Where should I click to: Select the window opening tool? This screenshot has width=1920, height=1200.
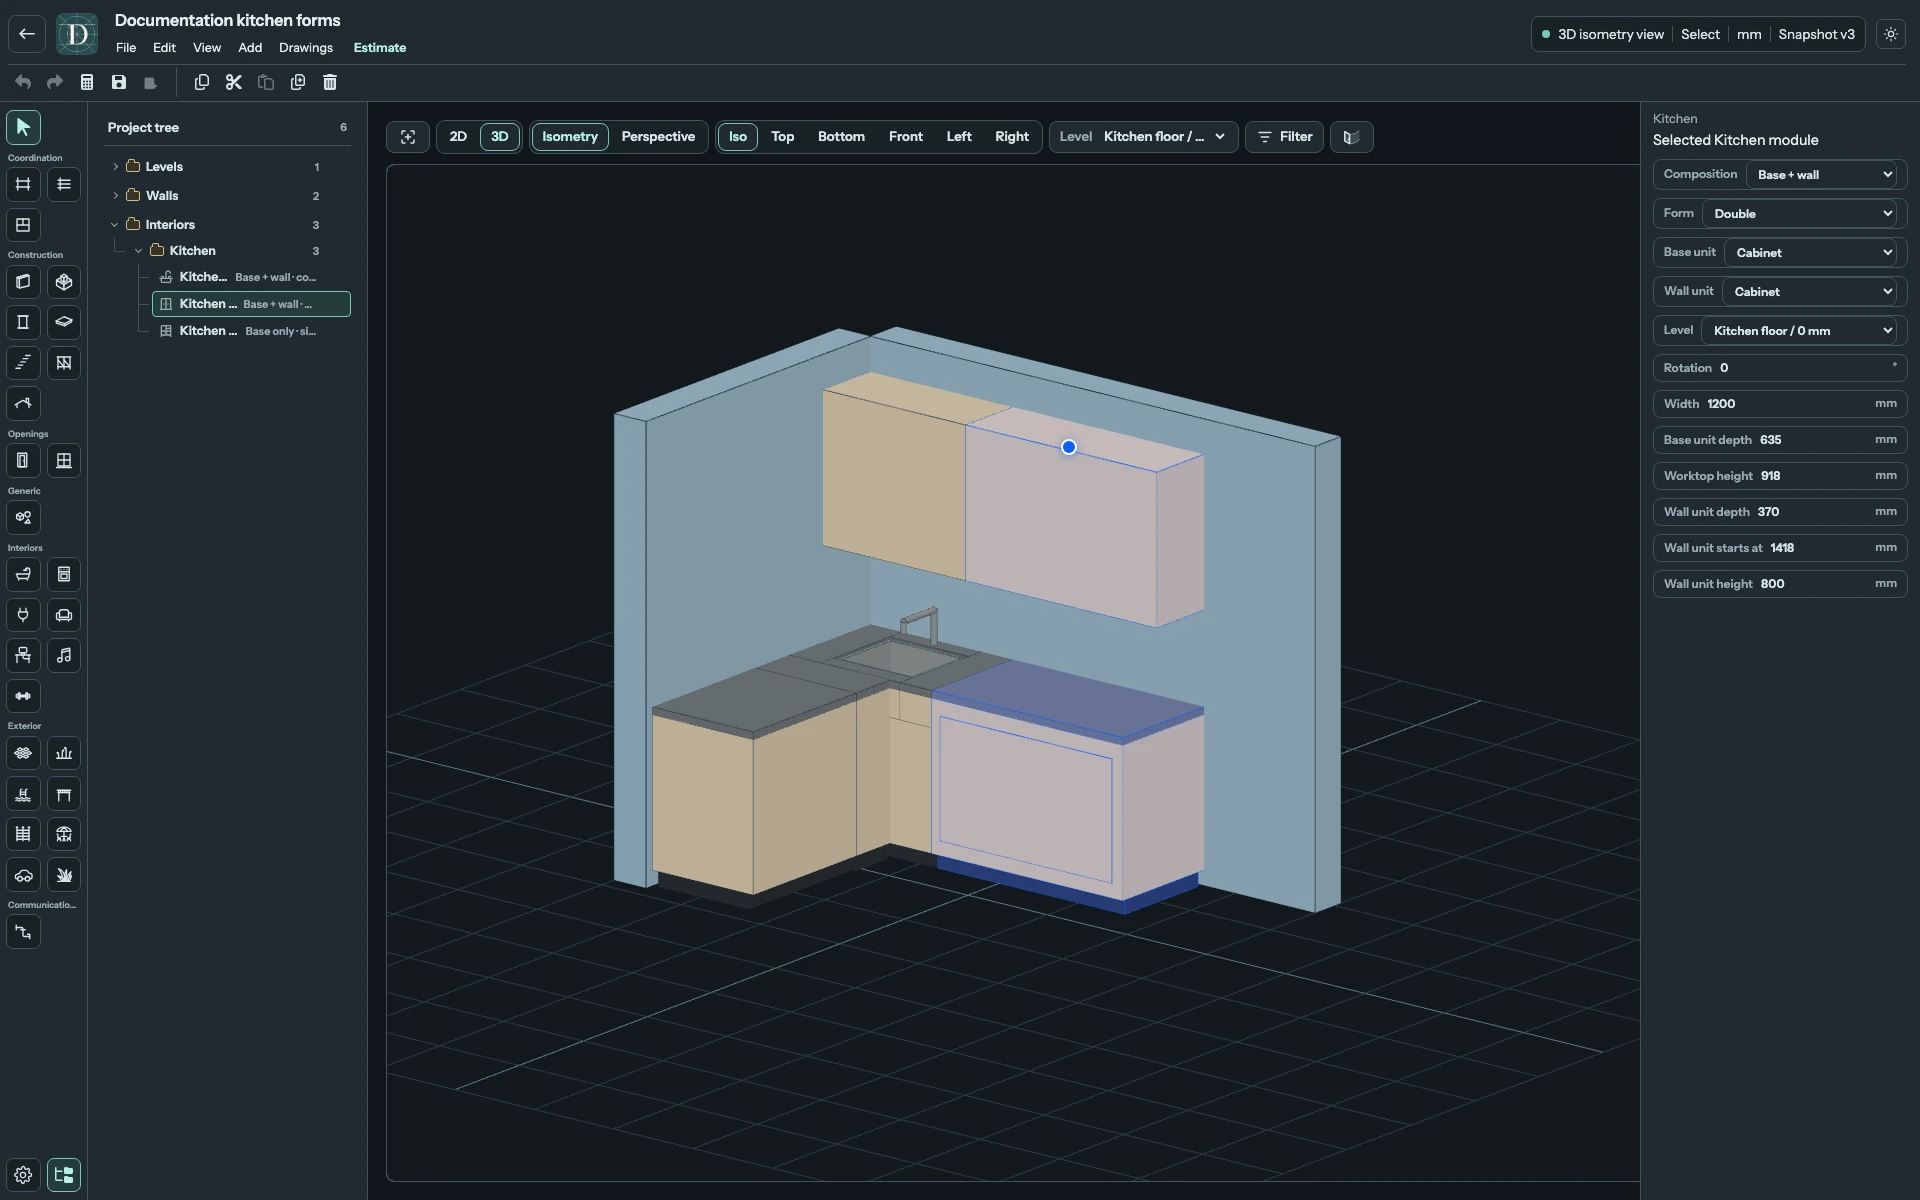(x=64, y=461)
